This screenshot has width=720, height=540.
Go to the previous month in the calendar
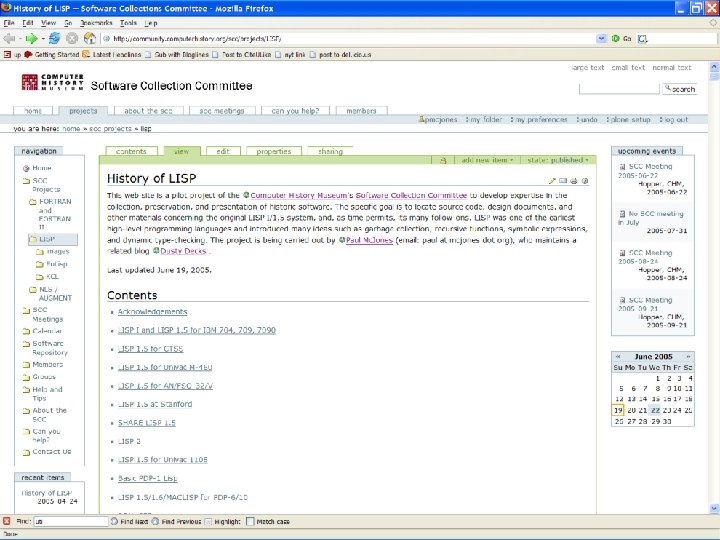pos(618,356)
